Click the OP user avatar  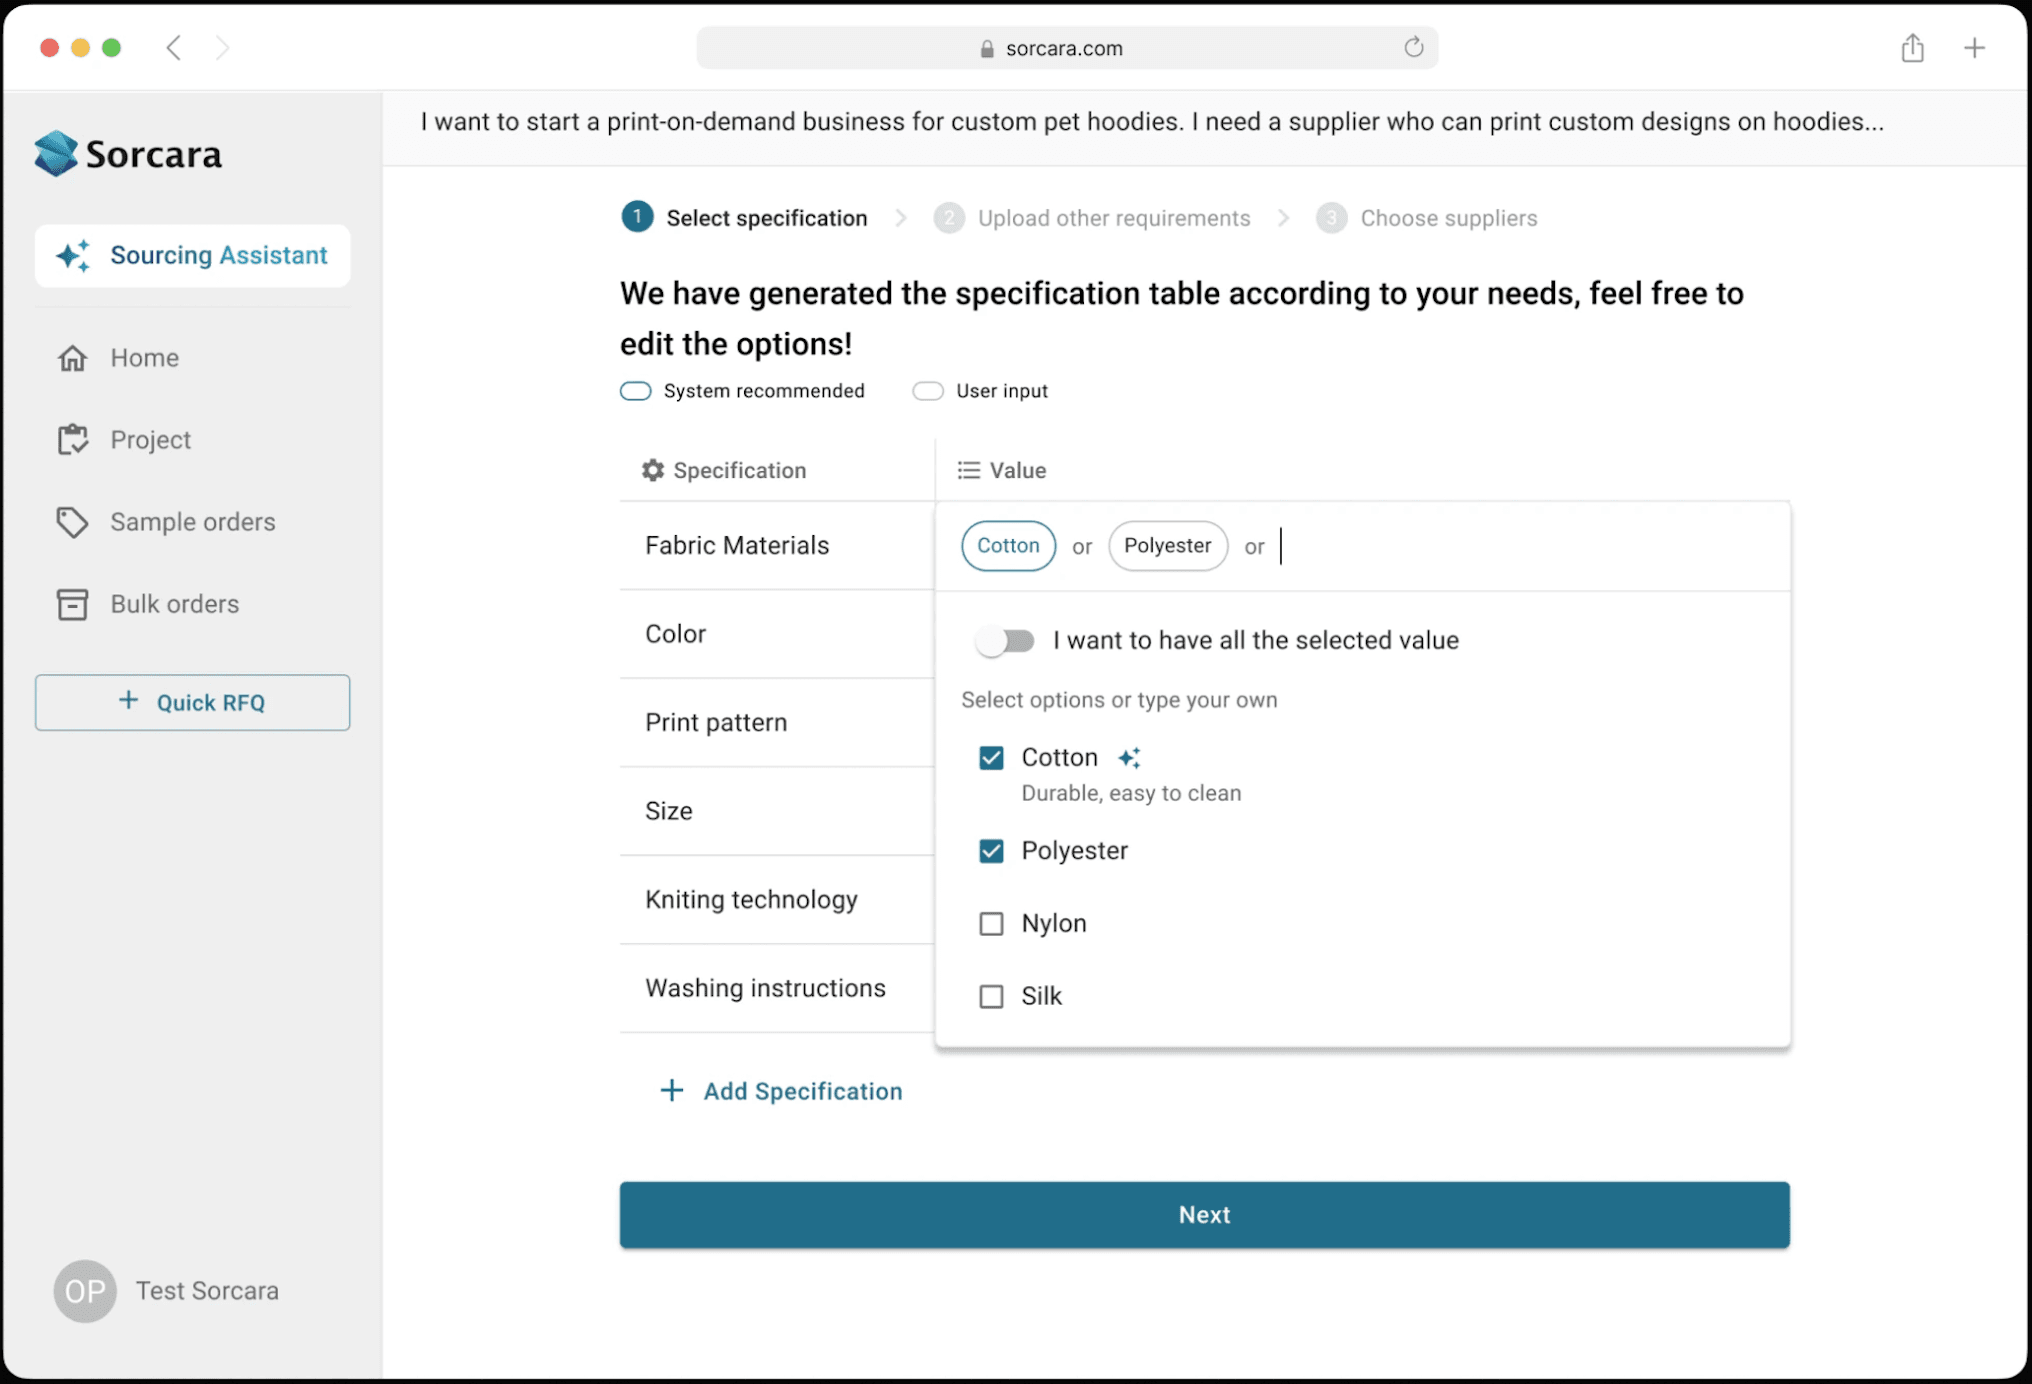tap(85, 1291)
